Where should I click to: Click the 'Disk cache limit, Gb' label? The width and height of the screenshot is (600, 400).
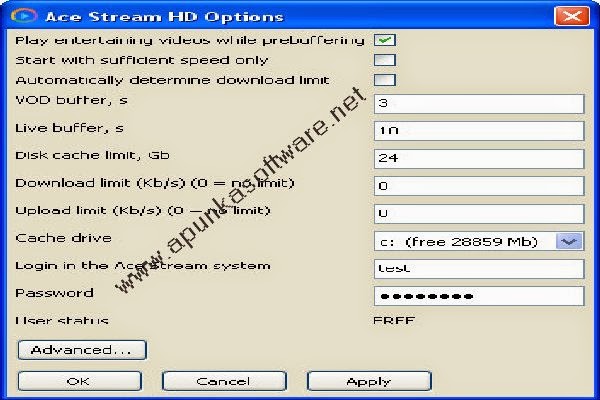pos(92,155)
